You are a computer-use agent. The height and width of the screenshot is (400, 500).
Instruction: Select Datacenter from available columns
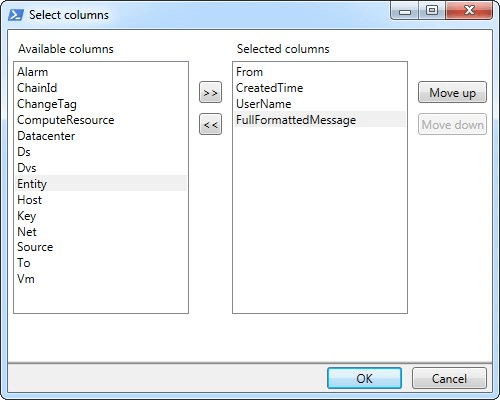(x=101, y=136)
